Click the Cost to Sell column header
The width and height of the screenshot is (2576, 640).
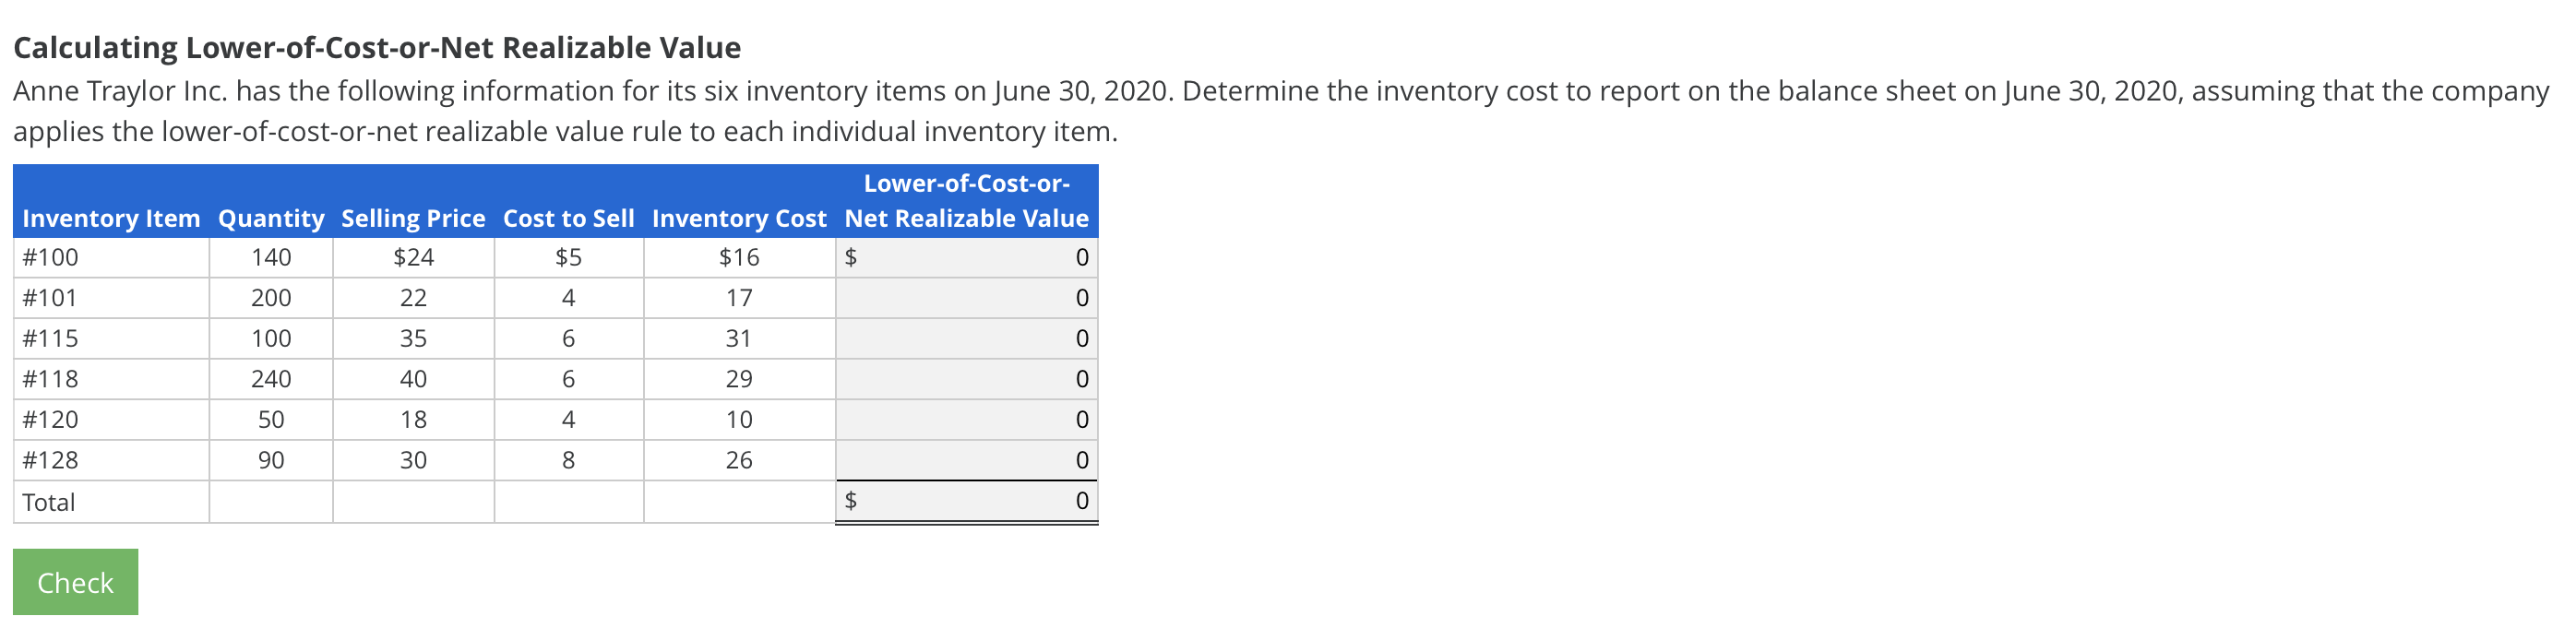[568, 218]
